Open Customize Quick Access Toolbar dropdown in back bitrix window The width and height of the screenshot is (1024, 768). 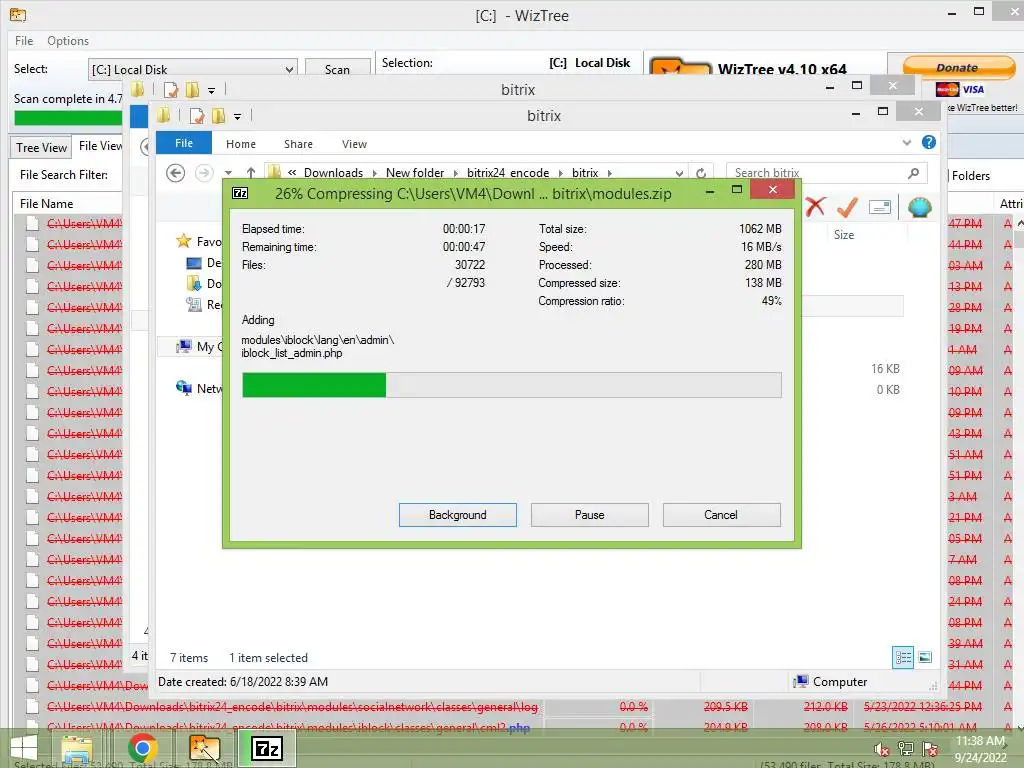tap(212, 91)
